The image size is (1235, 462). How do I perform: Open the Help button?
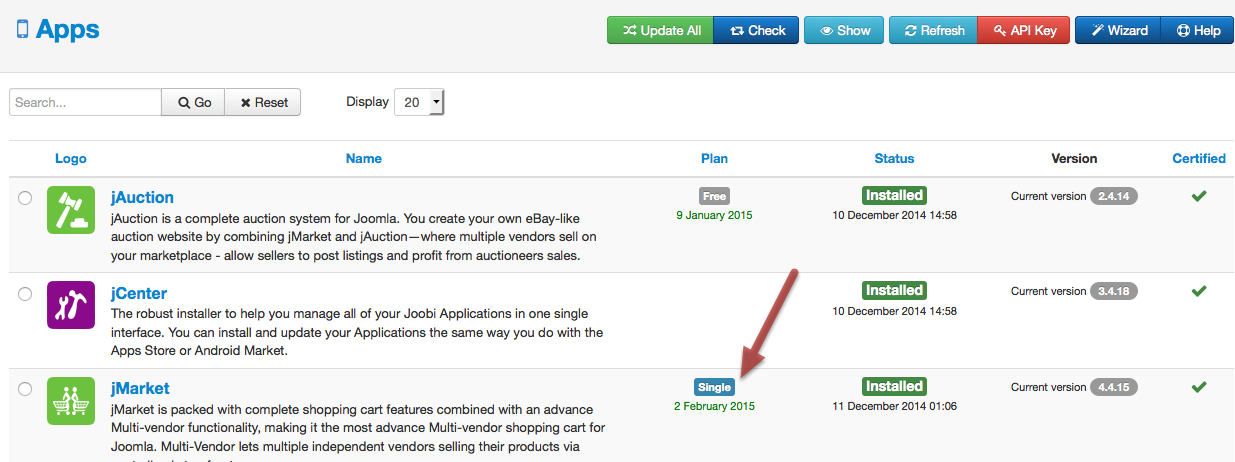[1197, 30]
